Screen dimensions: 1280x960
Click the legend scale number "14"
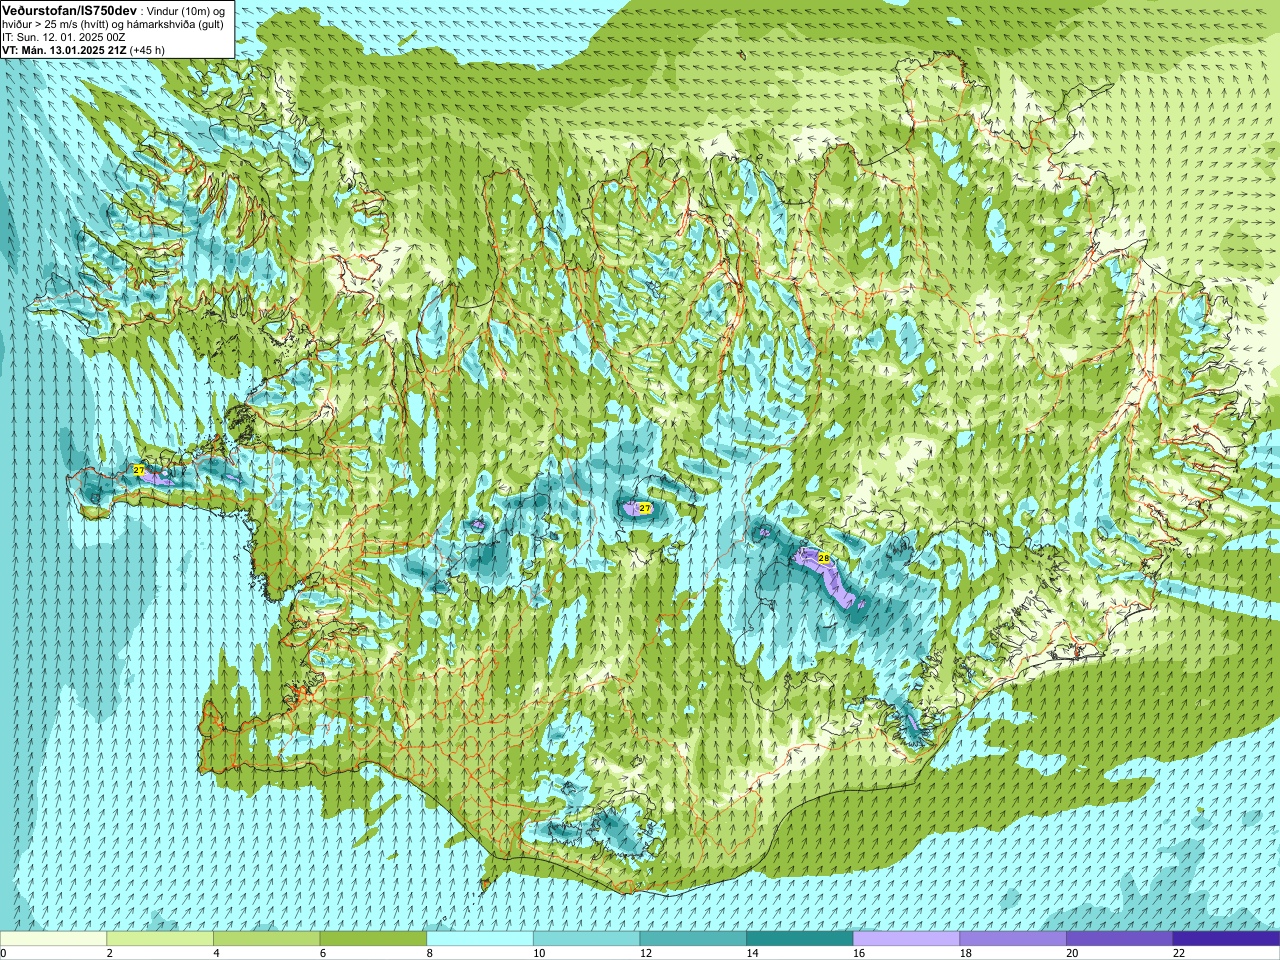(752, 953)
